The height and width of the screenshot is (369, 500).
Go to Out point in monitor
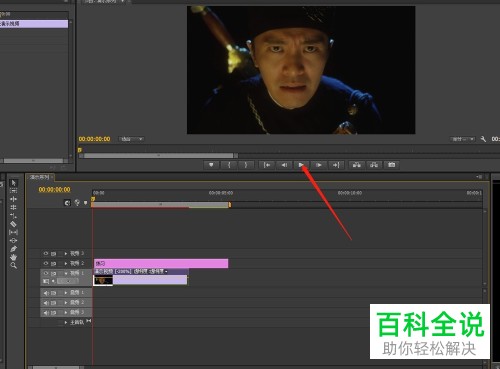click(x=336, y=165)
